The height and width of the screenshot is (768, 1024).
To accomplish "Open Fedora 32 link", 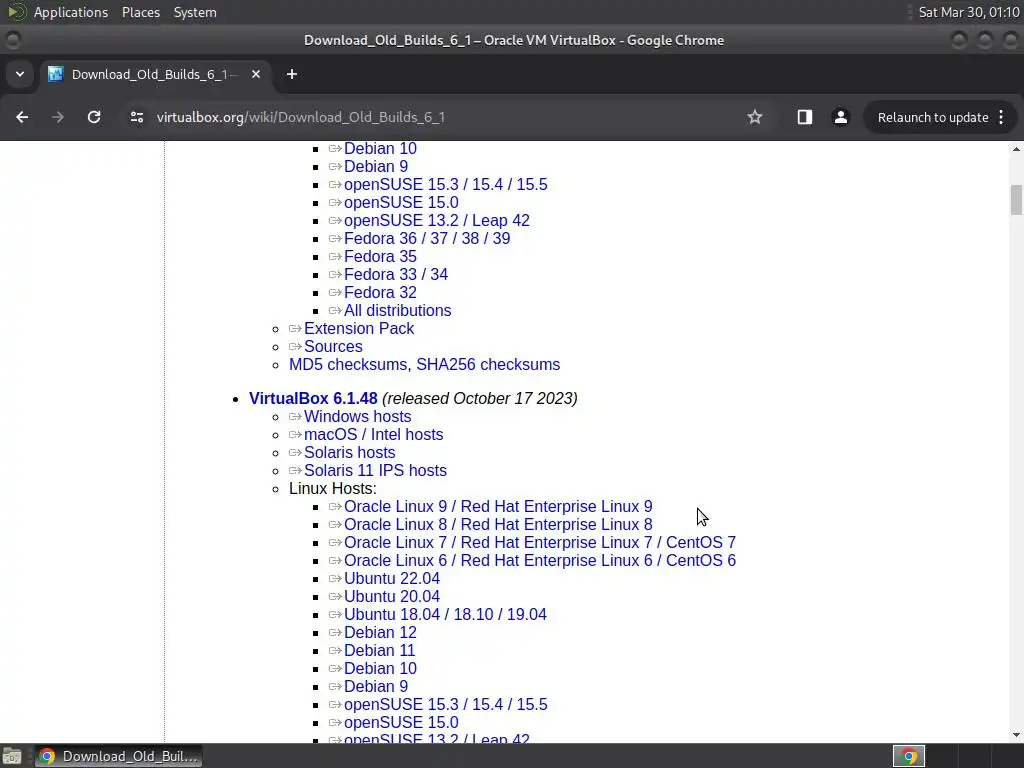I will pyautogui.click(x=380, y=293).
